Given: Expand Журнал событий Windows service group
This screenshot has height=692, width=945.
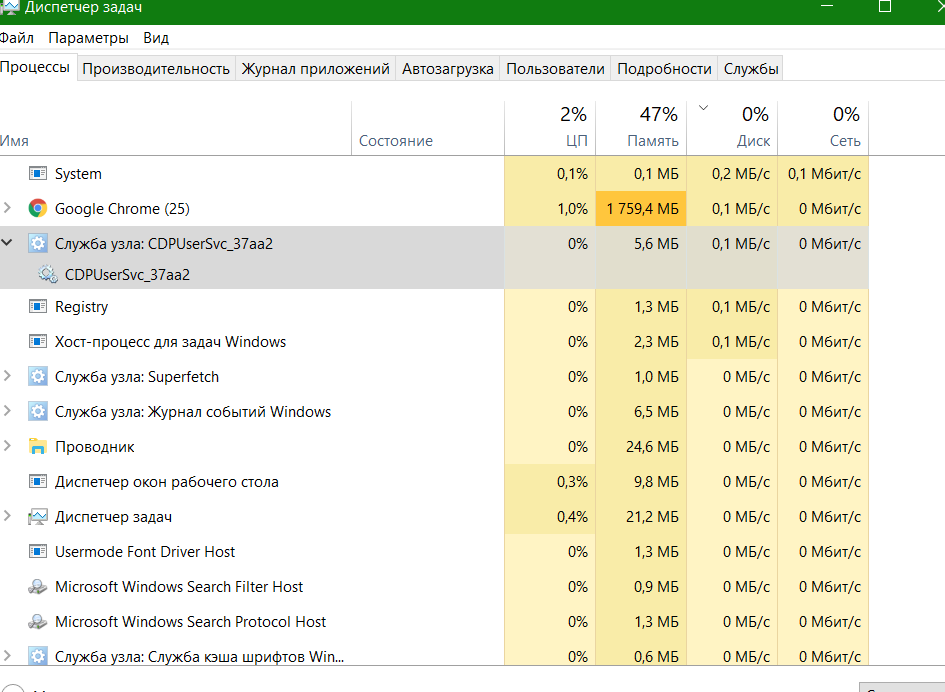Looking at the screenshot, I should point(8,412).
